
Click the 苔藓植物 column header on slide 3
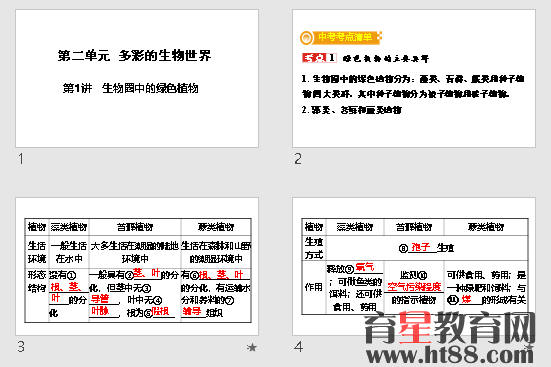135,227
